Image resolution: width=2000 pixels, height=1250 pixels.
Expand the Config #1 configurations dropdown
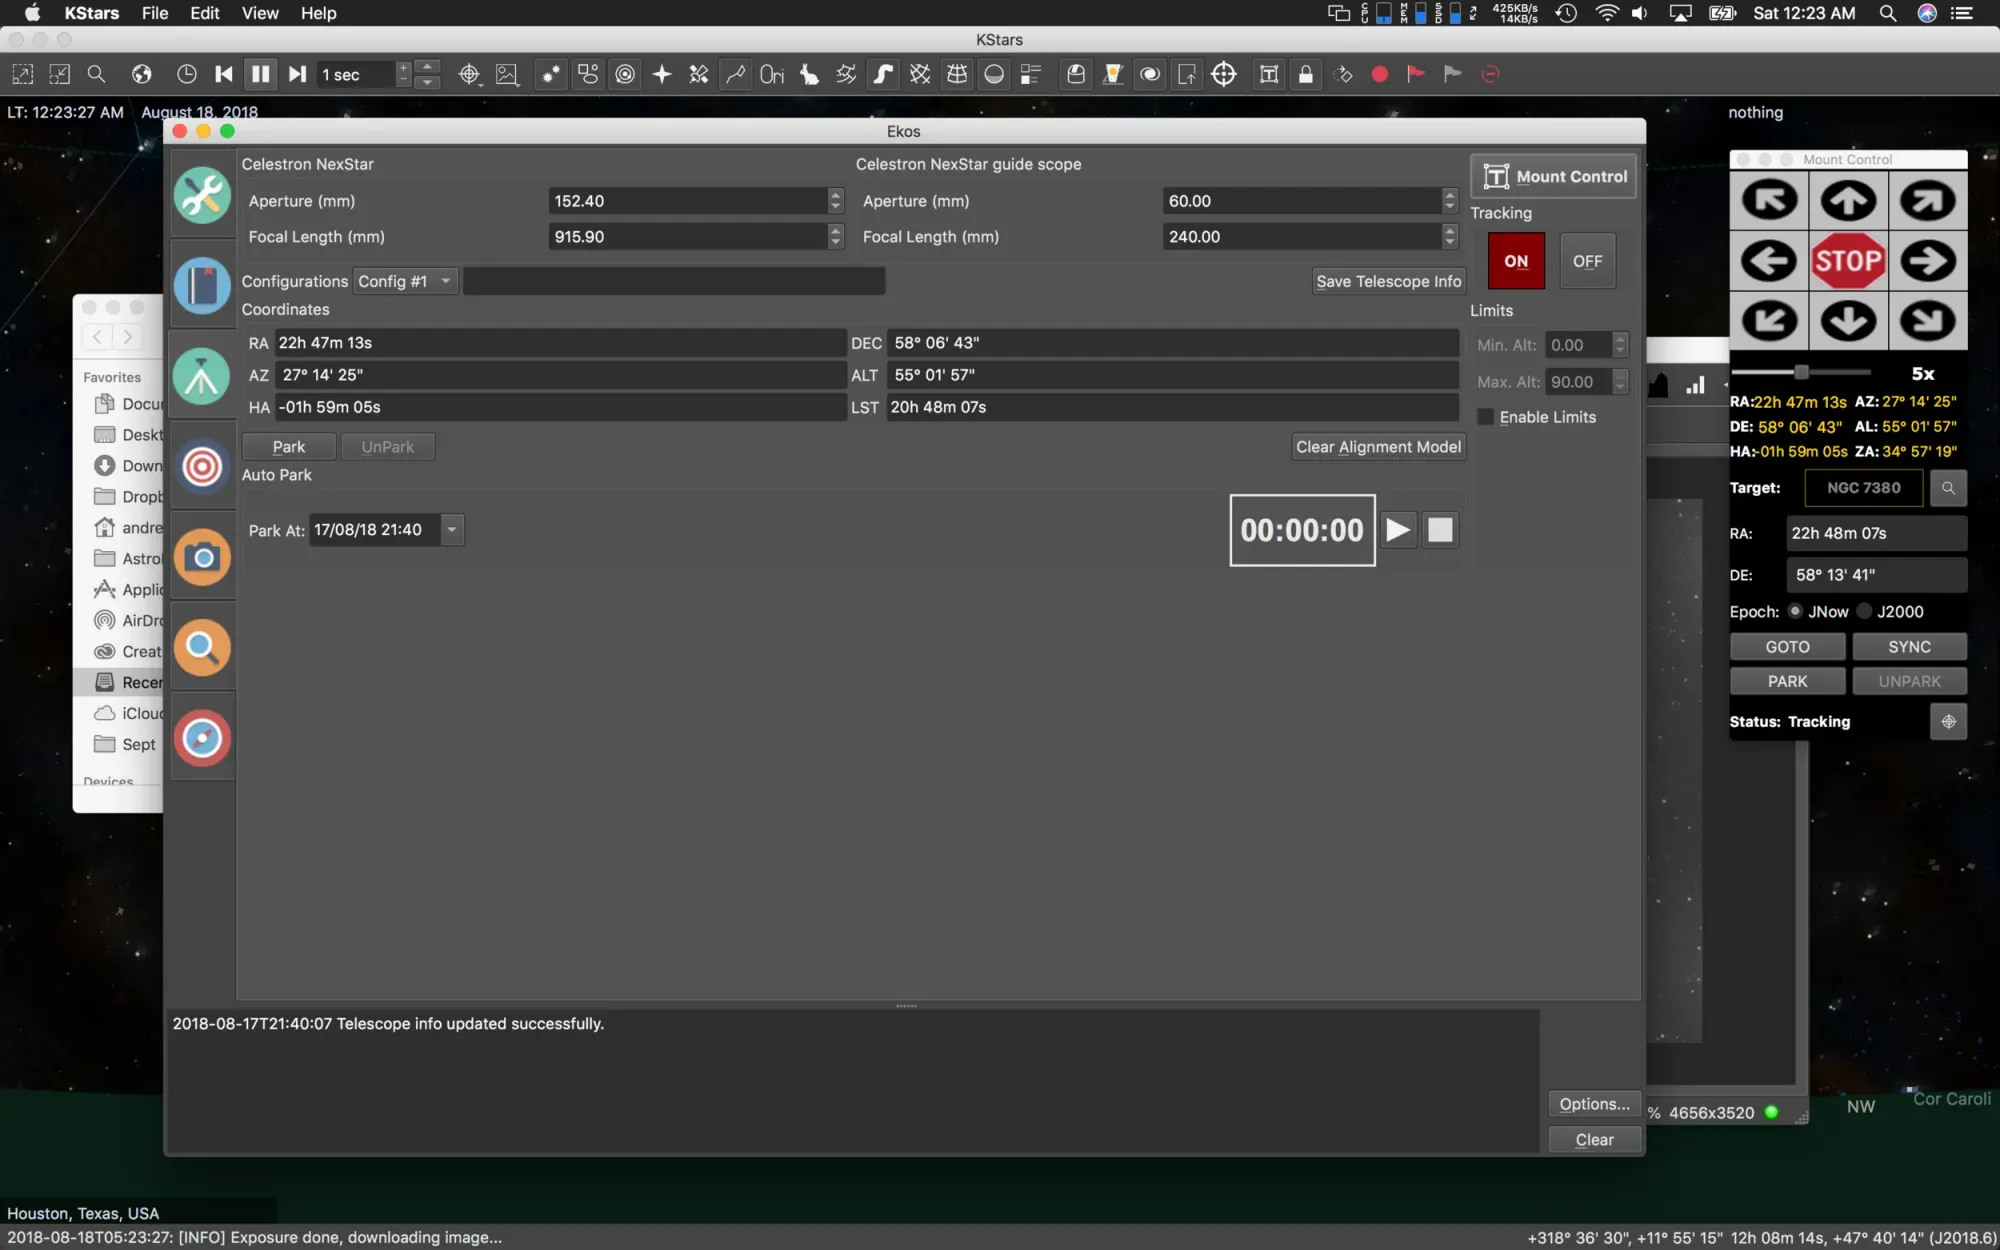[405, 281]
